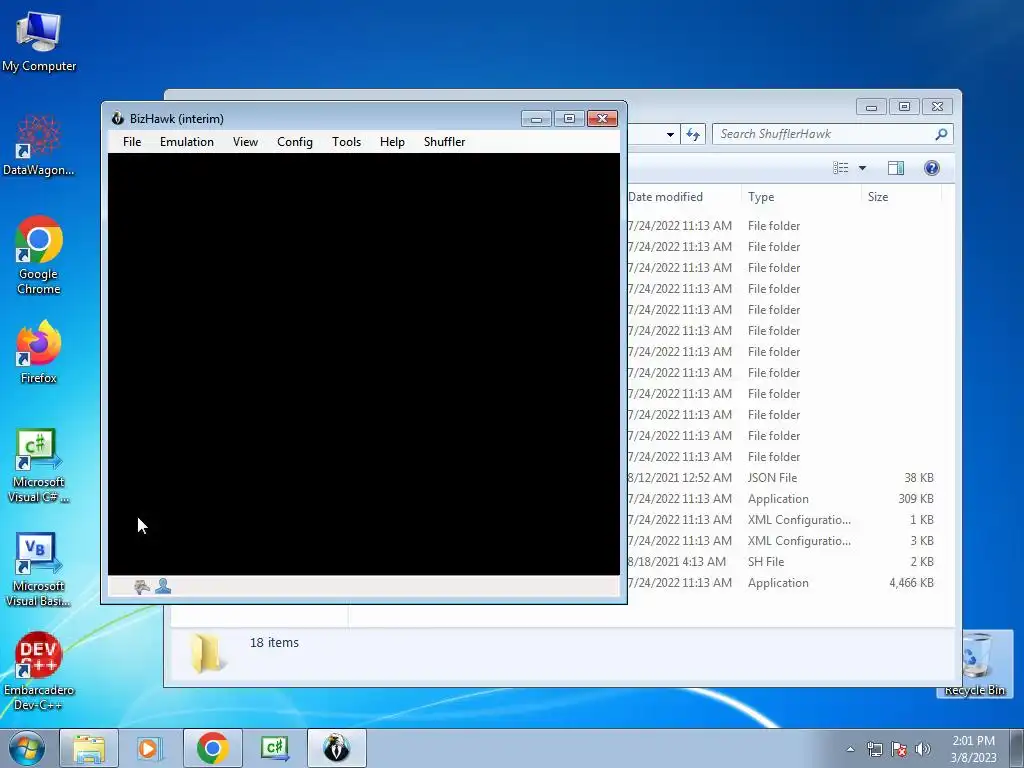Click the Explorer help question mark icon

pyautogui.click(x=932, y=168)
